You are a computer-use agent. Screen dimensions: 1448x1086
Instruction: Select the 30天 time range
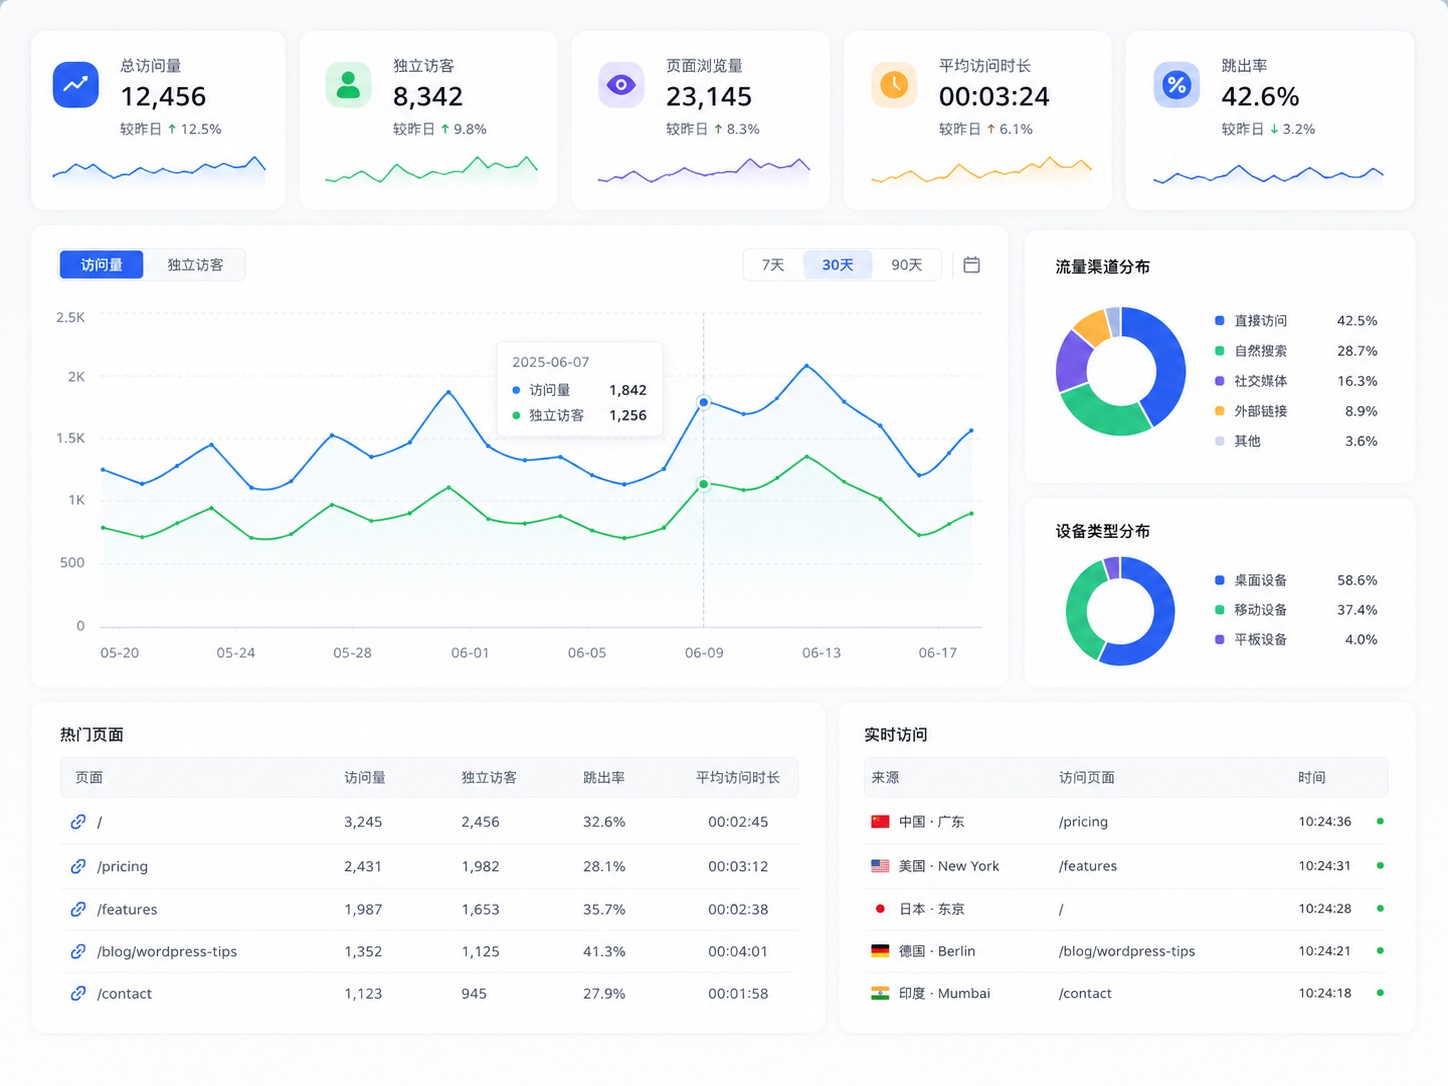pyautogui.click(x=838, y=265)
